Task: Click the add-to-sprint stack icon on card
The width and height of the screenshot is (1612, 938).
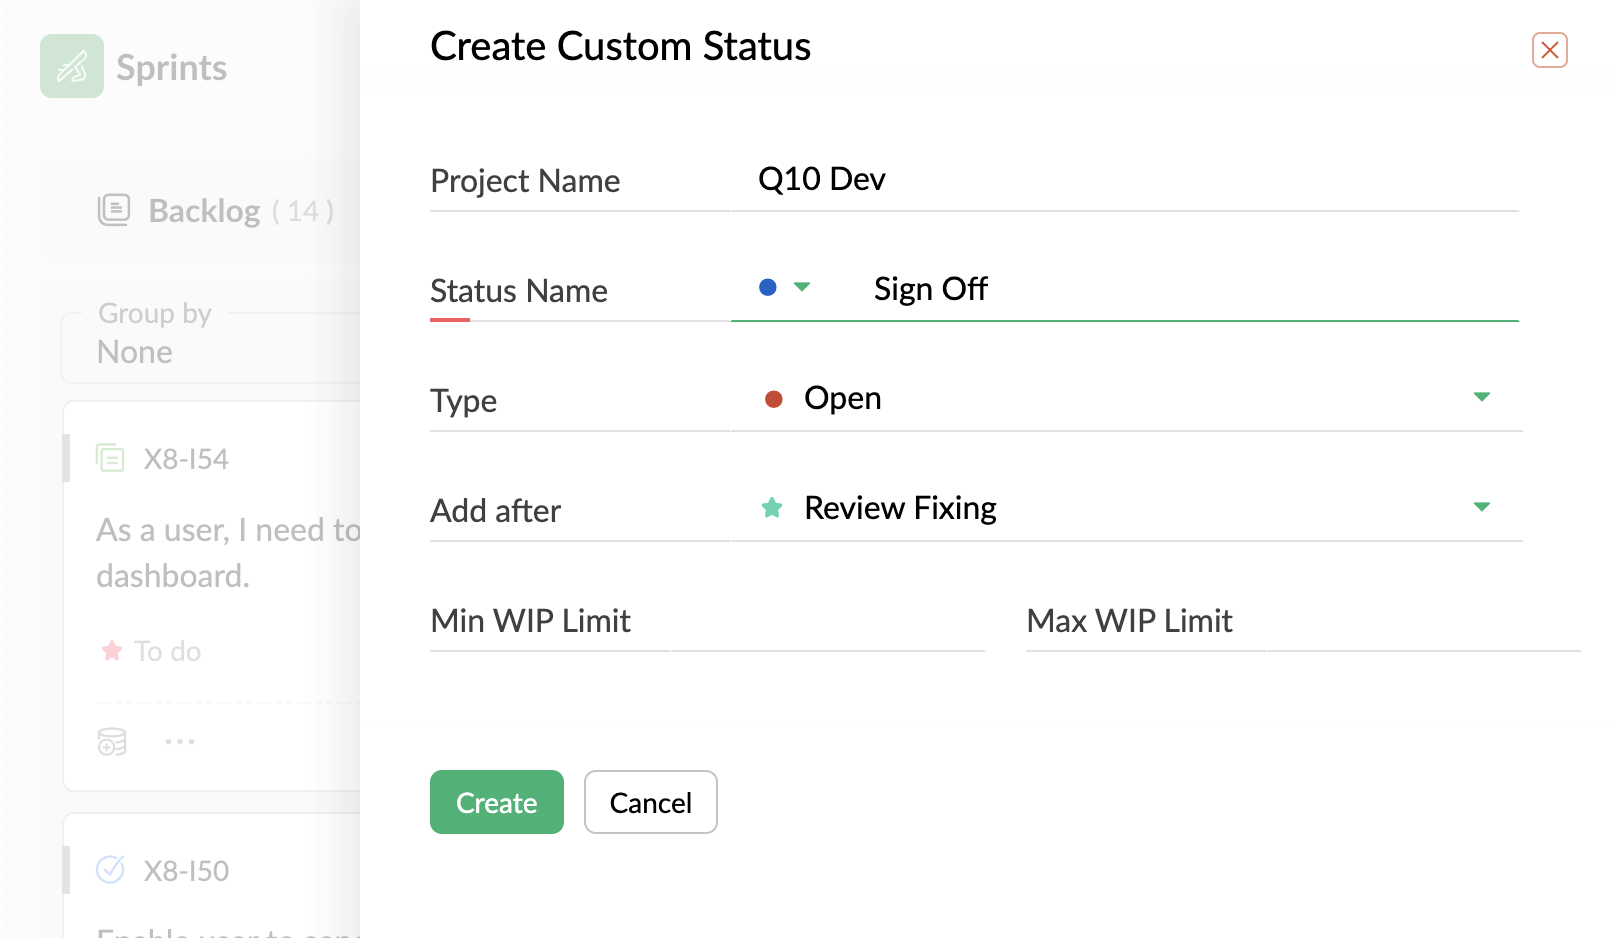Action: tap(112, 741)
